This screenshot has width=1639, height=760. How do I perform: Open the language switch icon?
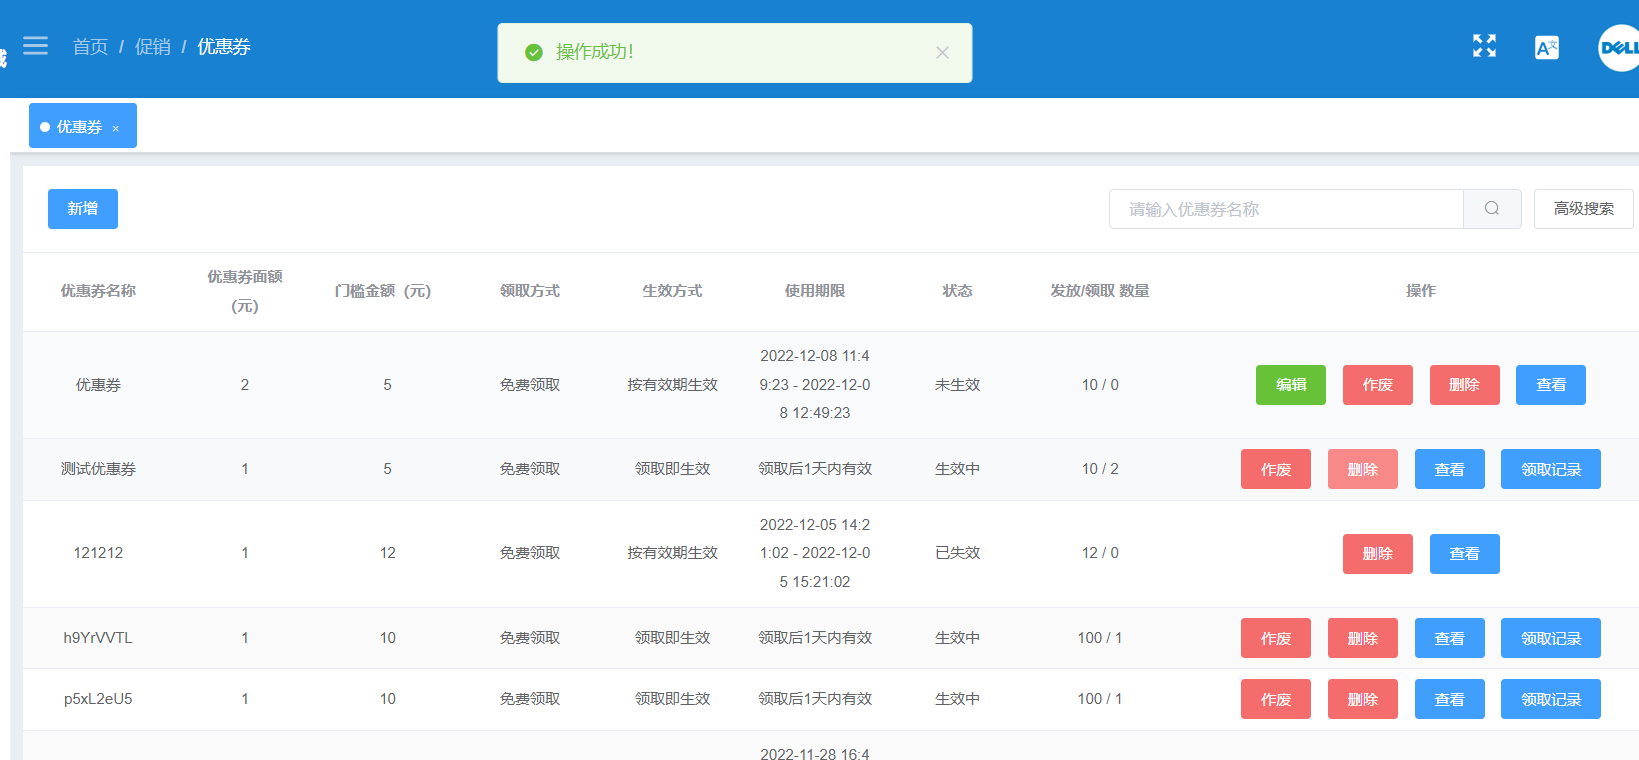(x=1547, y=47)
